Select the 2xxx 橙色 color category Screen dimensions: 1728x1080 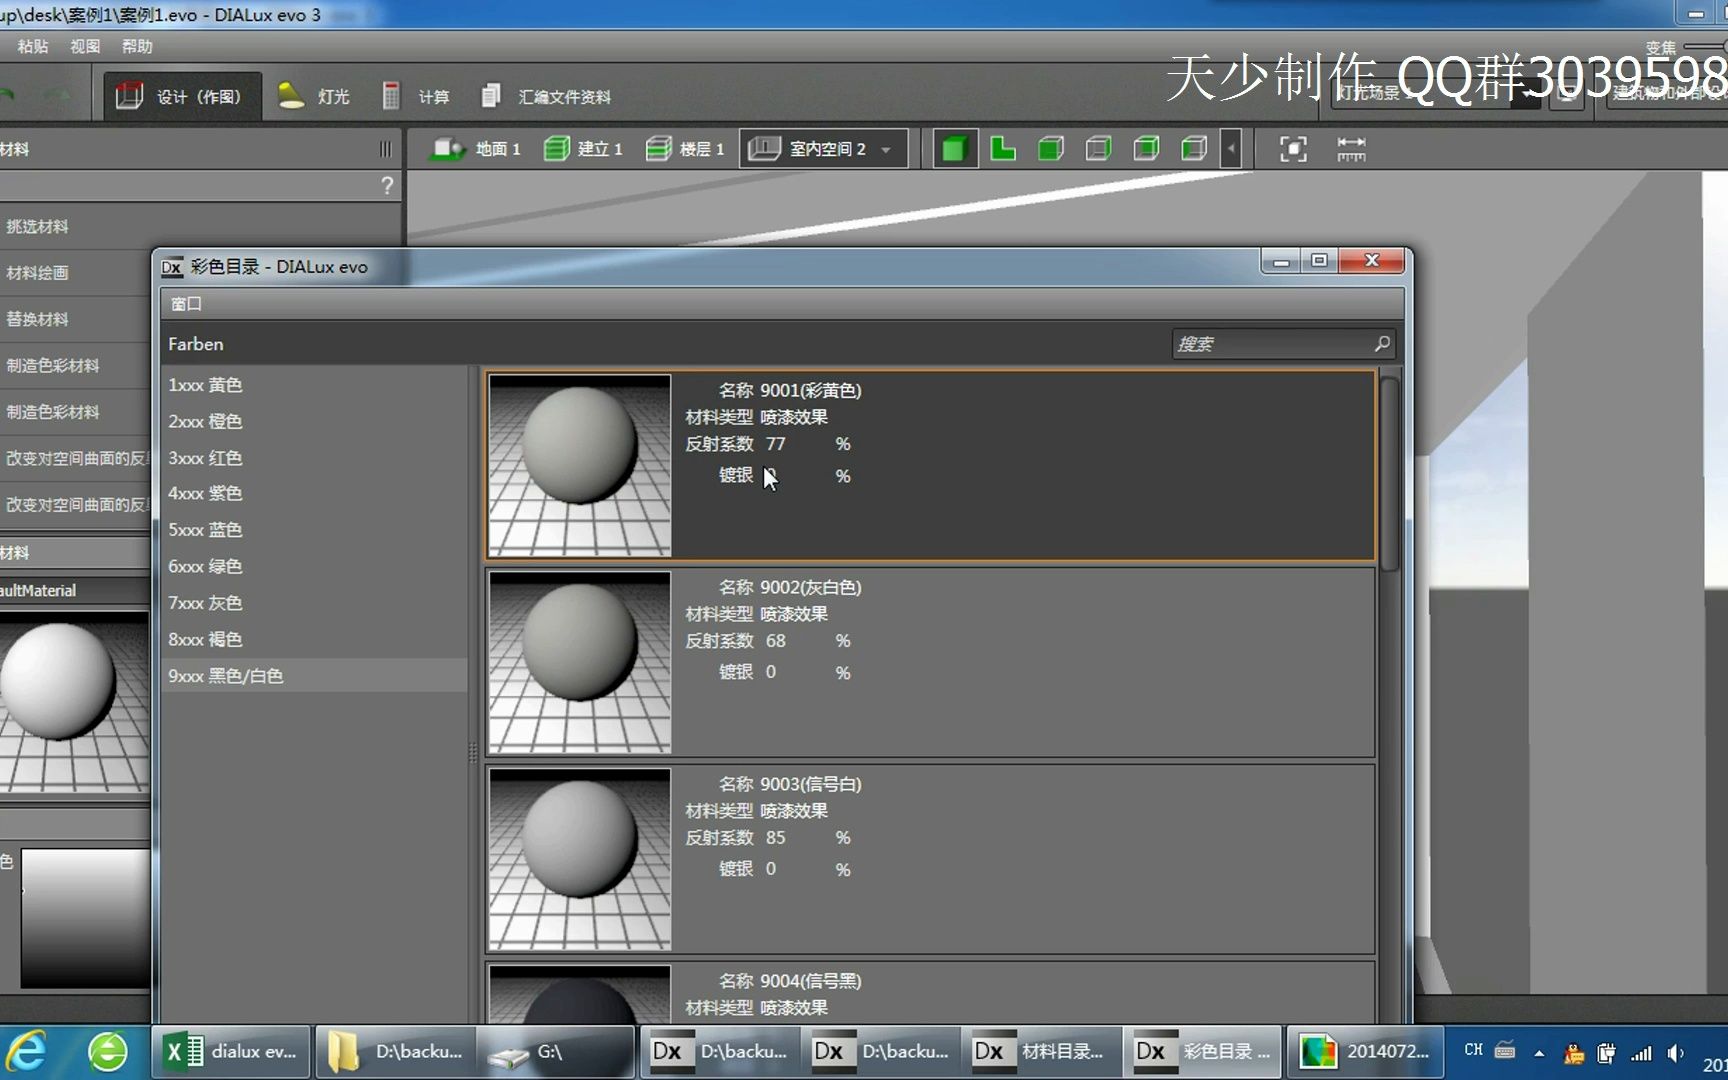[314, 421]
